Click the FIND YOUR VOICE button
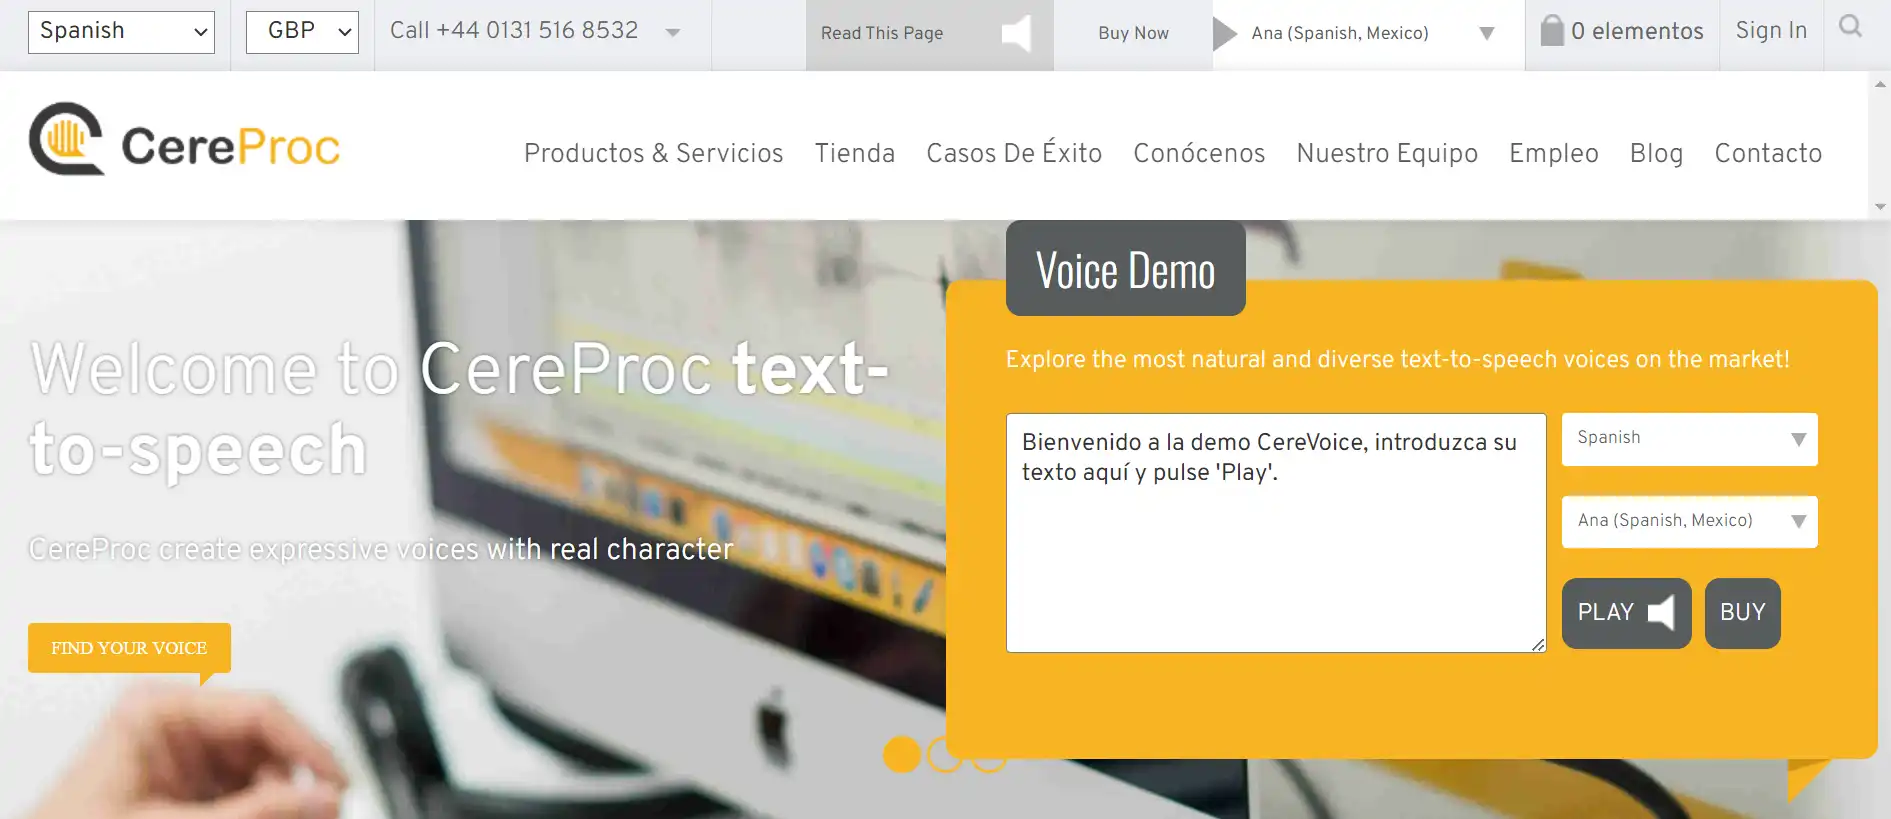 click(129, 648)
